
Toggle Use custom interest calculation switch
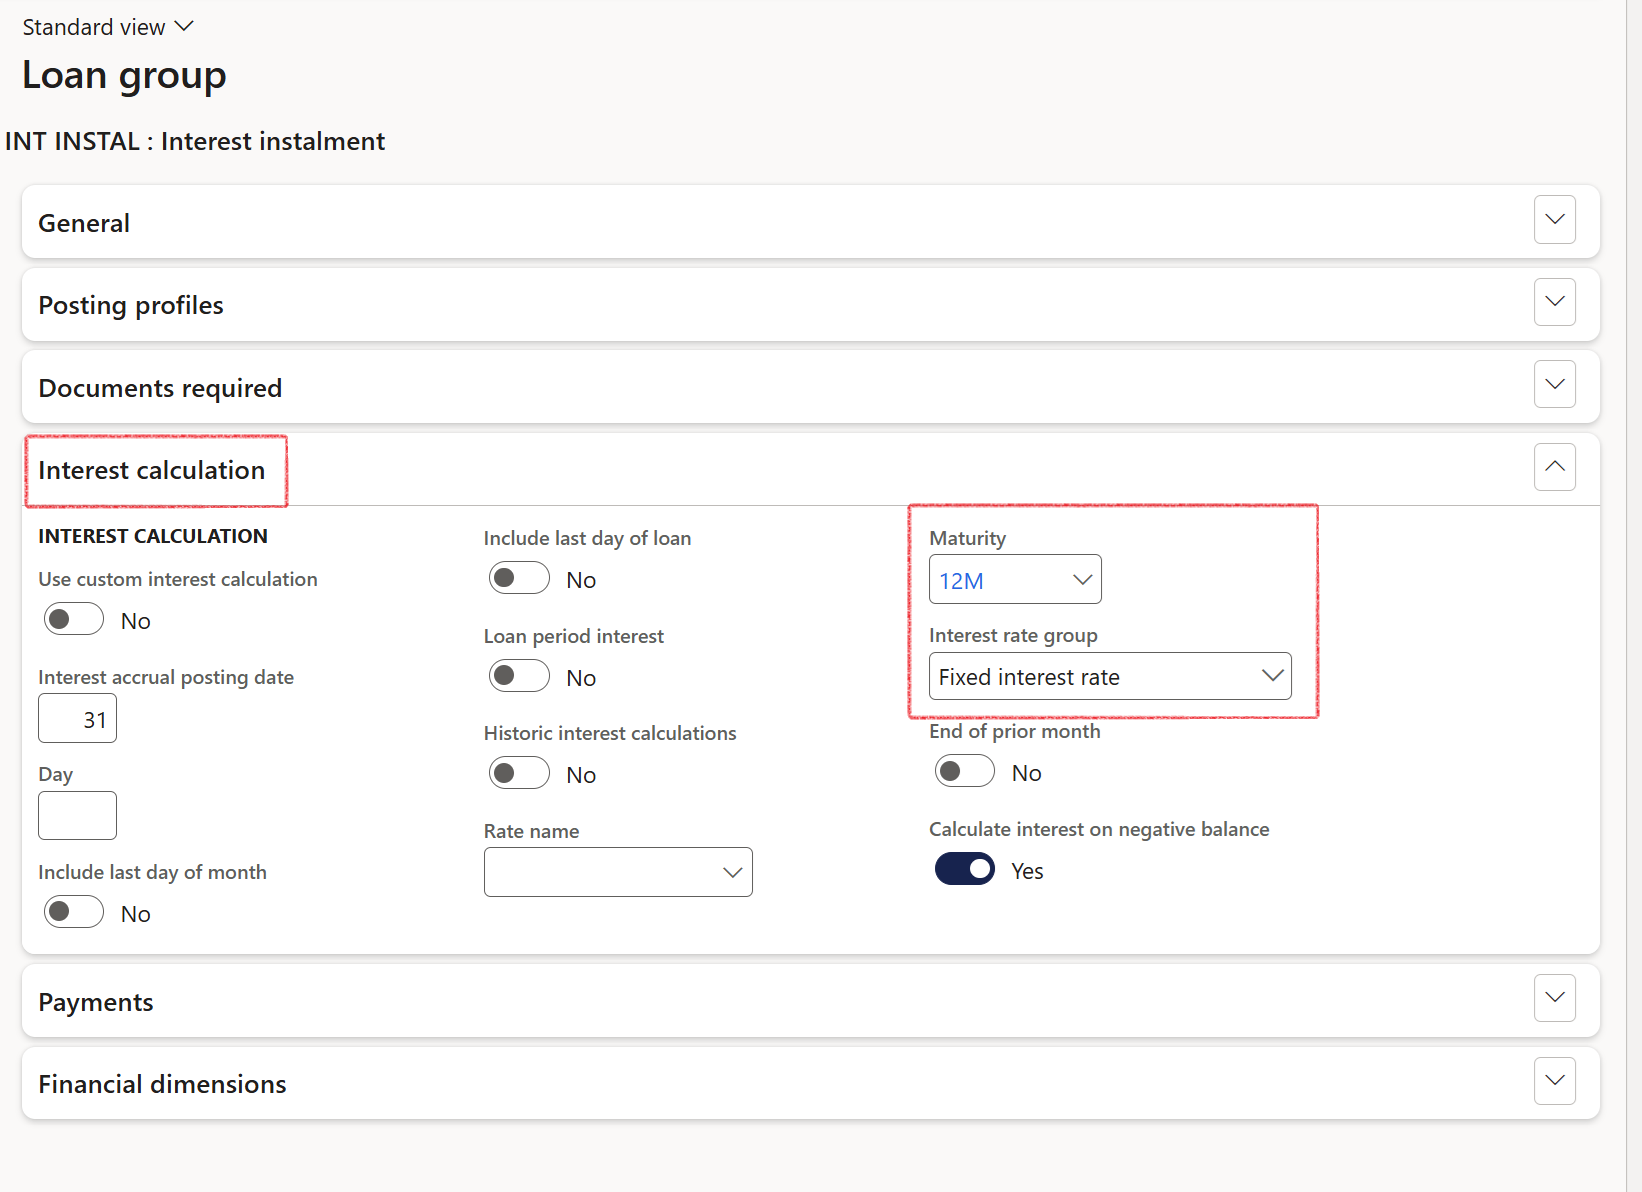click(x=74, y=620)
